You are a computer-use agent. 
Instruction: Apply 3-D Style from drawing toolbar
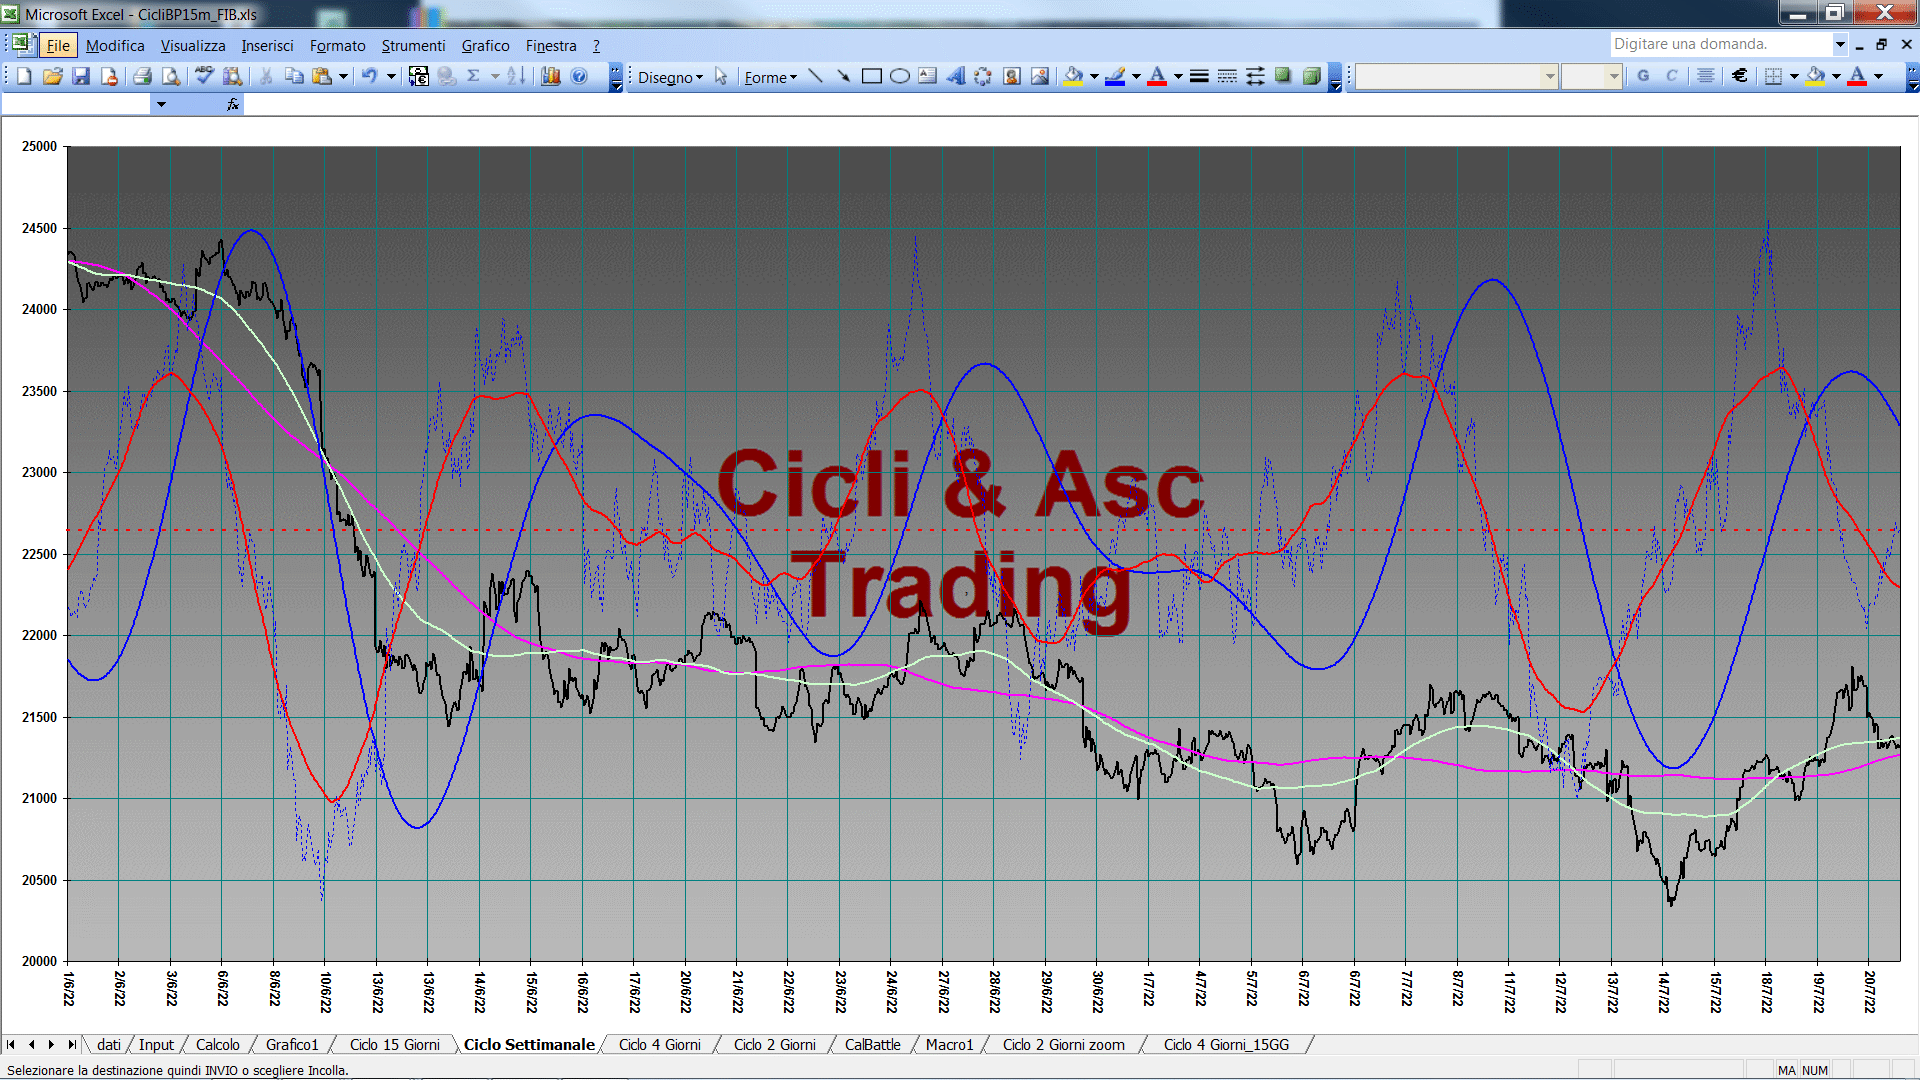[x=1311, y=76]
